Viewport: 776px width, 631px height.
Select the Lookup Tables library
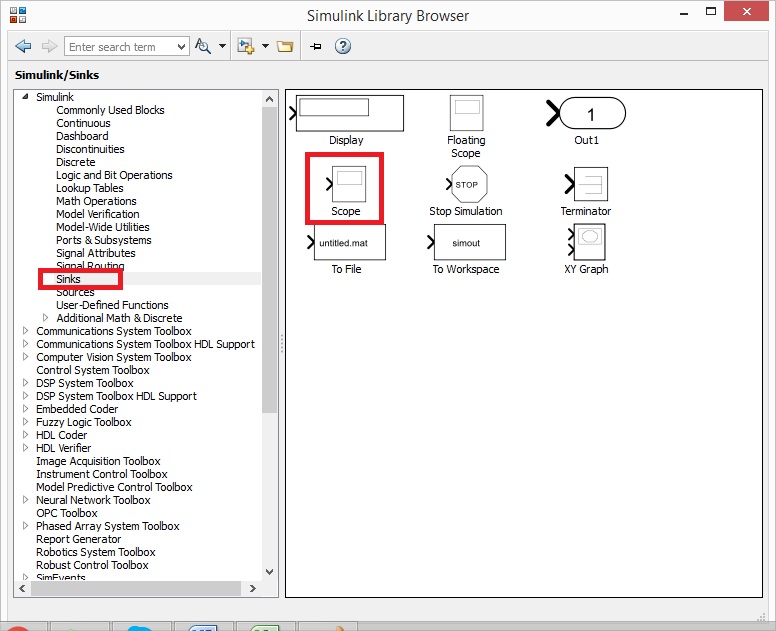tap(90, 188)
